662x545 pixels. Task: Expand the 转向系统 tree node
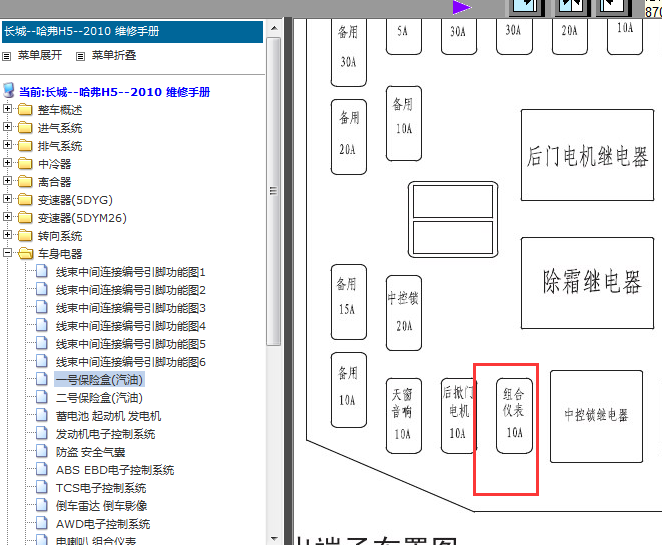click(7, 234)
